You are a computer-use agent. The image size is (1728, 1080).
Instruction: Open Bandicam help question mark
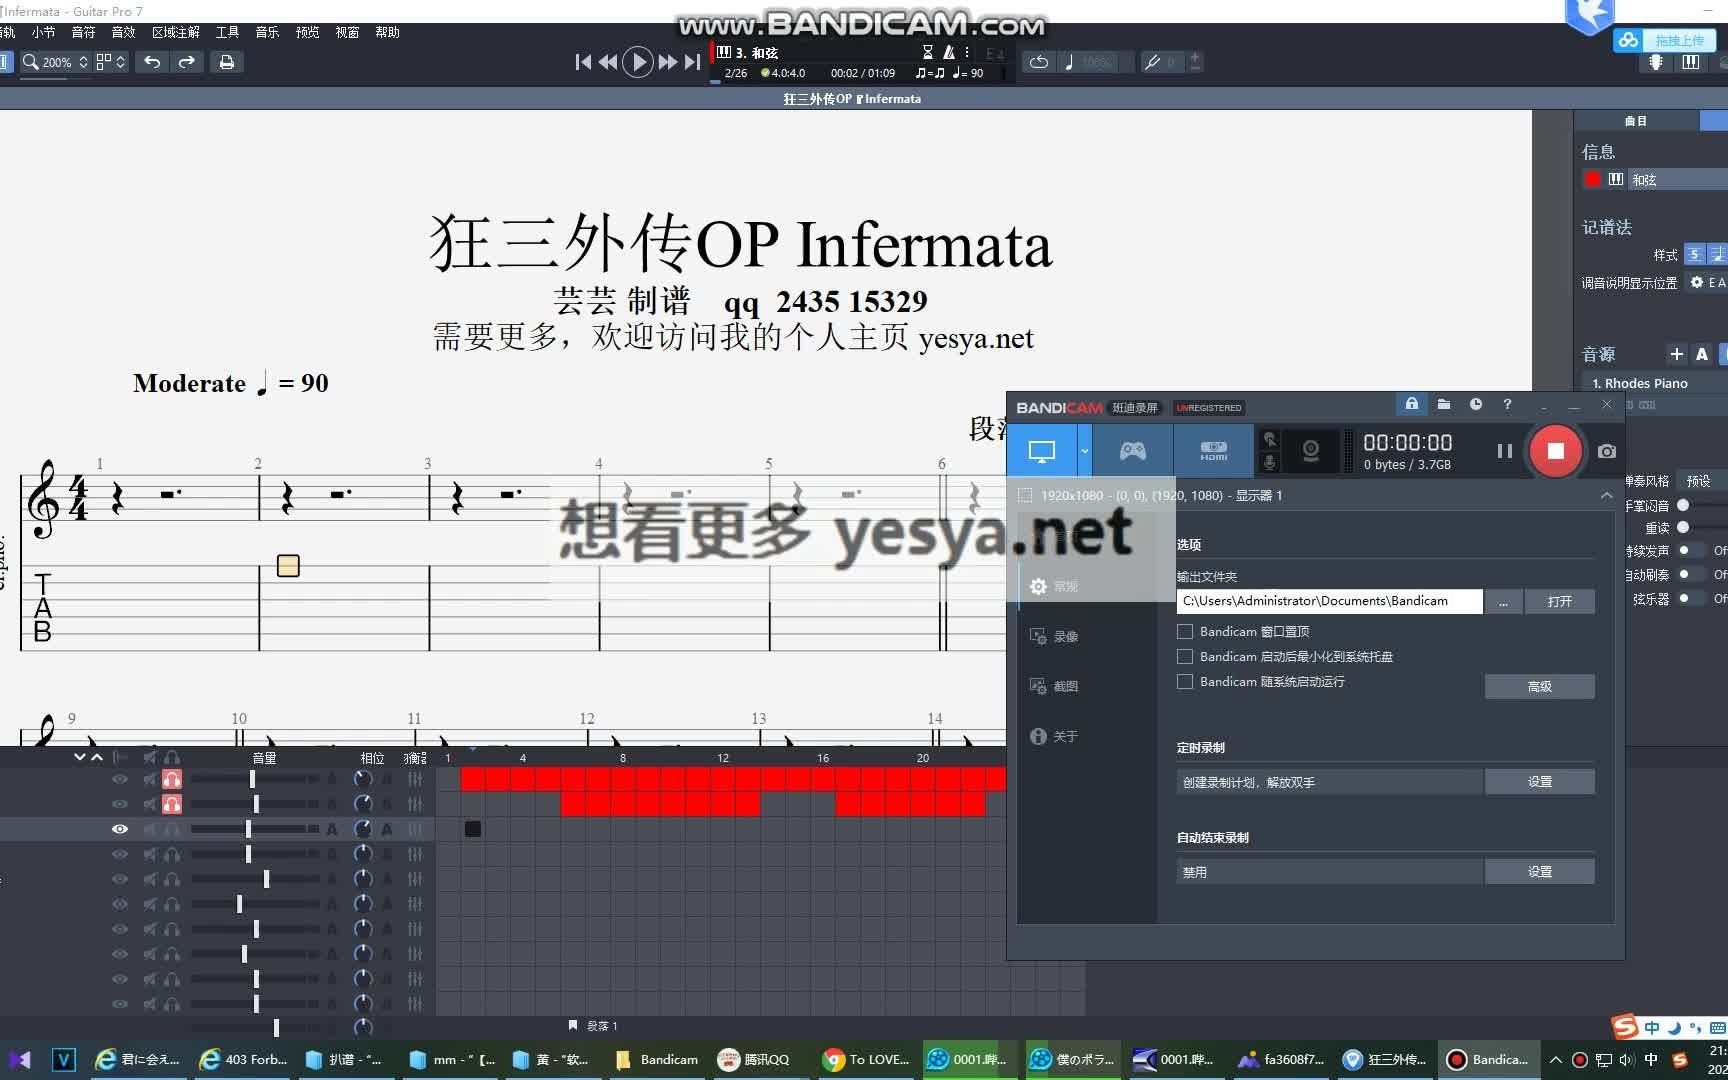pyautogui.click(x=1507, y=404)
